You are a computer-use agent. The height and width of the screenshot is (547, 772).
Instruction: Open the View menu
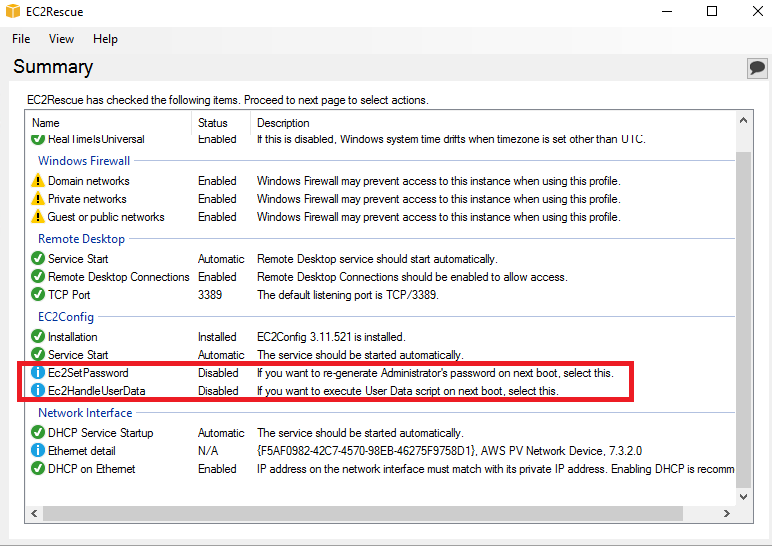[61, 39]
